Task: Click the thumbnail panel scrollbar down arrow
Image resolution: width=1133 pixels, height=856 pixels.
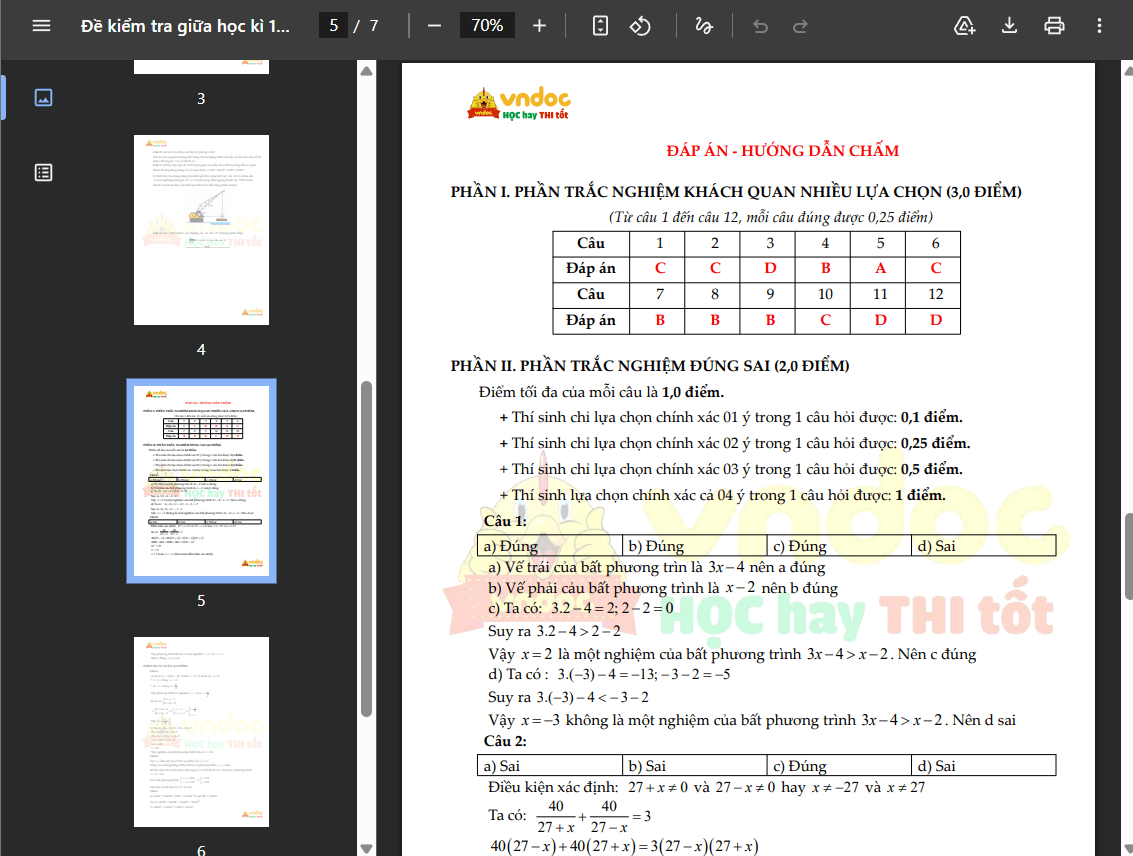Action: [x=366, y=848]
